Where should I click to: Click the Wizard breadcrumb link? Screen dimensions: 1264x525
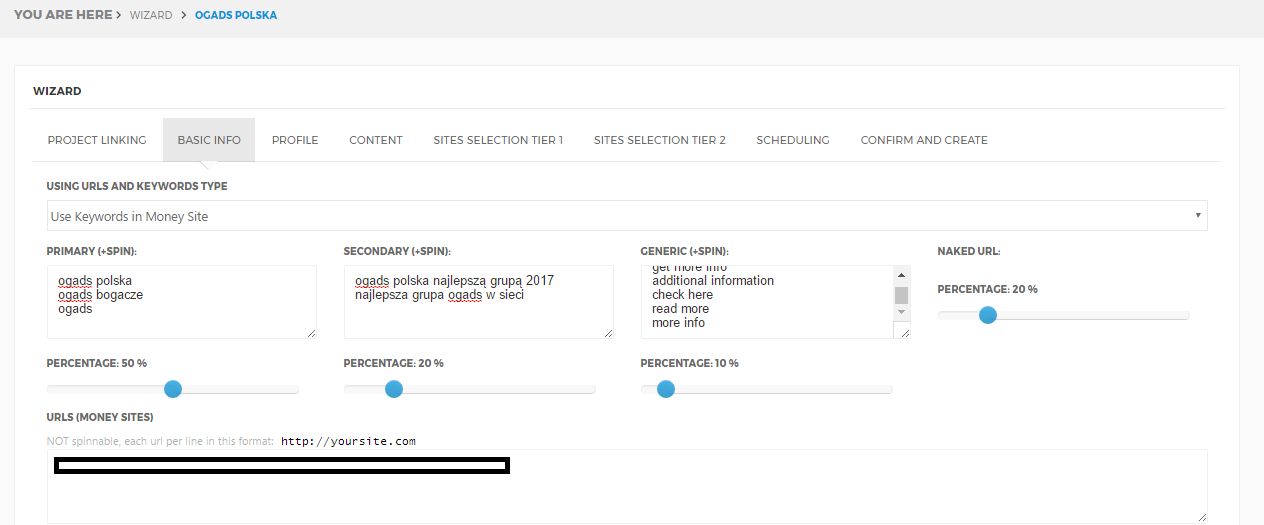(150, 16)
